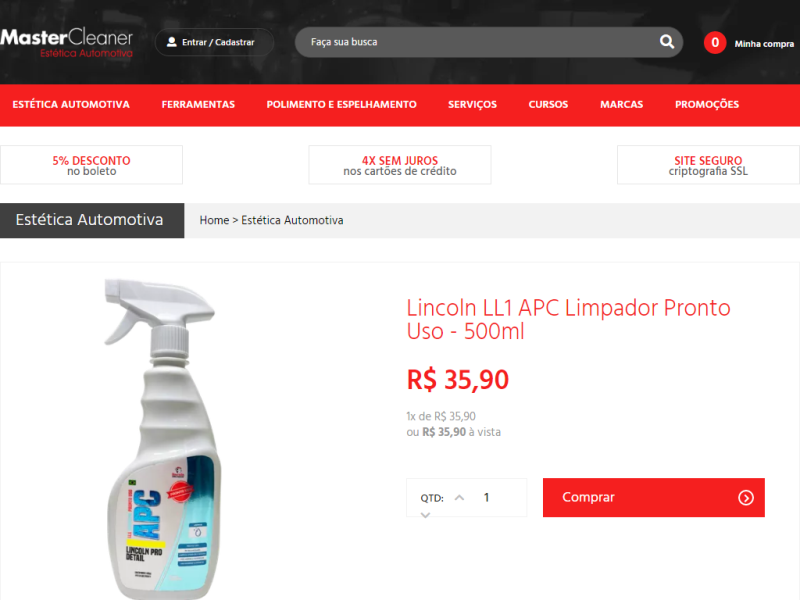This screenshot has height=600, width=800.
Task: Open the Marcas menu item
Action: [x=621, y=105]
